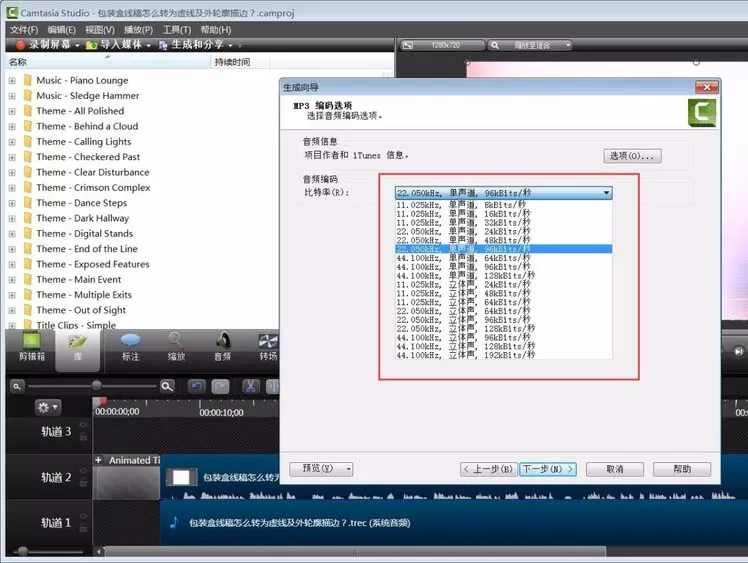This screenshot has height=563, width=748.
Task: Click the timeline horizontal scrollbar left arrow
Action: point(99,552)
